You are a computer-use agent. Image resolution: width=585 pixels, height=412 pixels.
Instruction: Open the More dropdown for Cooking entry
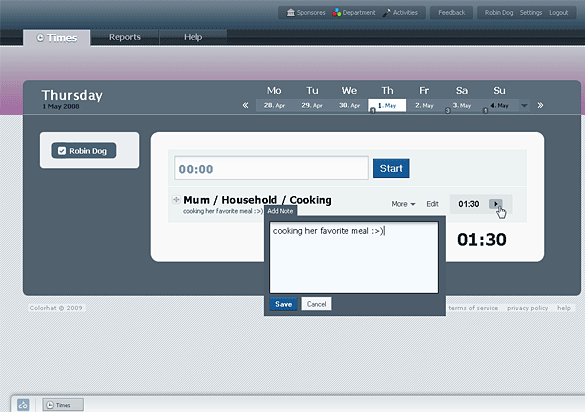[x=403, y=204]
